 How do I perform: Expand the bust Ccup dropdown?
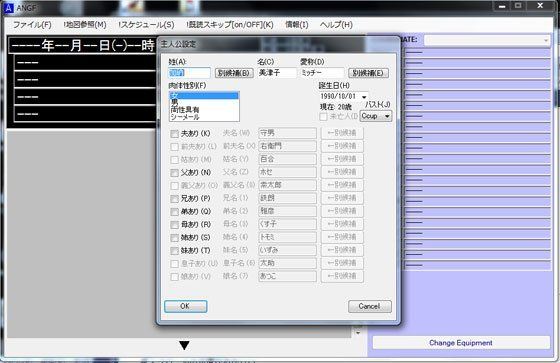click(x=387, y=116)
